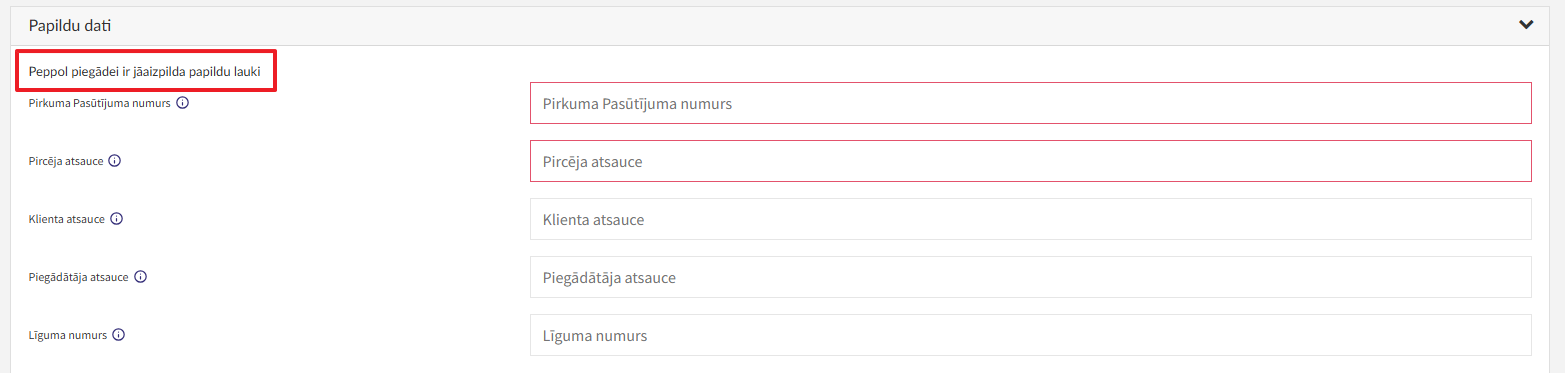Image resolution: width=1565 pixels, height=373 pixels.
Task: Collapse the Papildu dati section chevron
Action: click(x=1525, y=25)
